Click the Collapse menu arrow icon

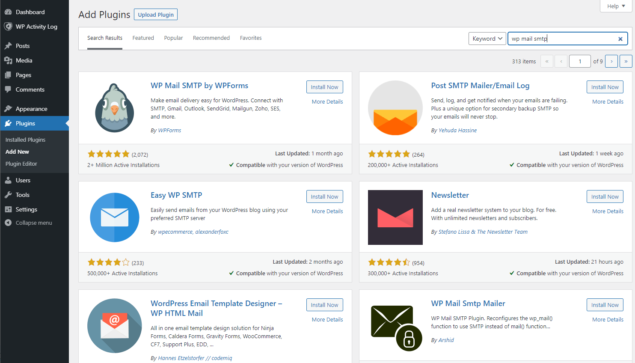click(8, 223)
